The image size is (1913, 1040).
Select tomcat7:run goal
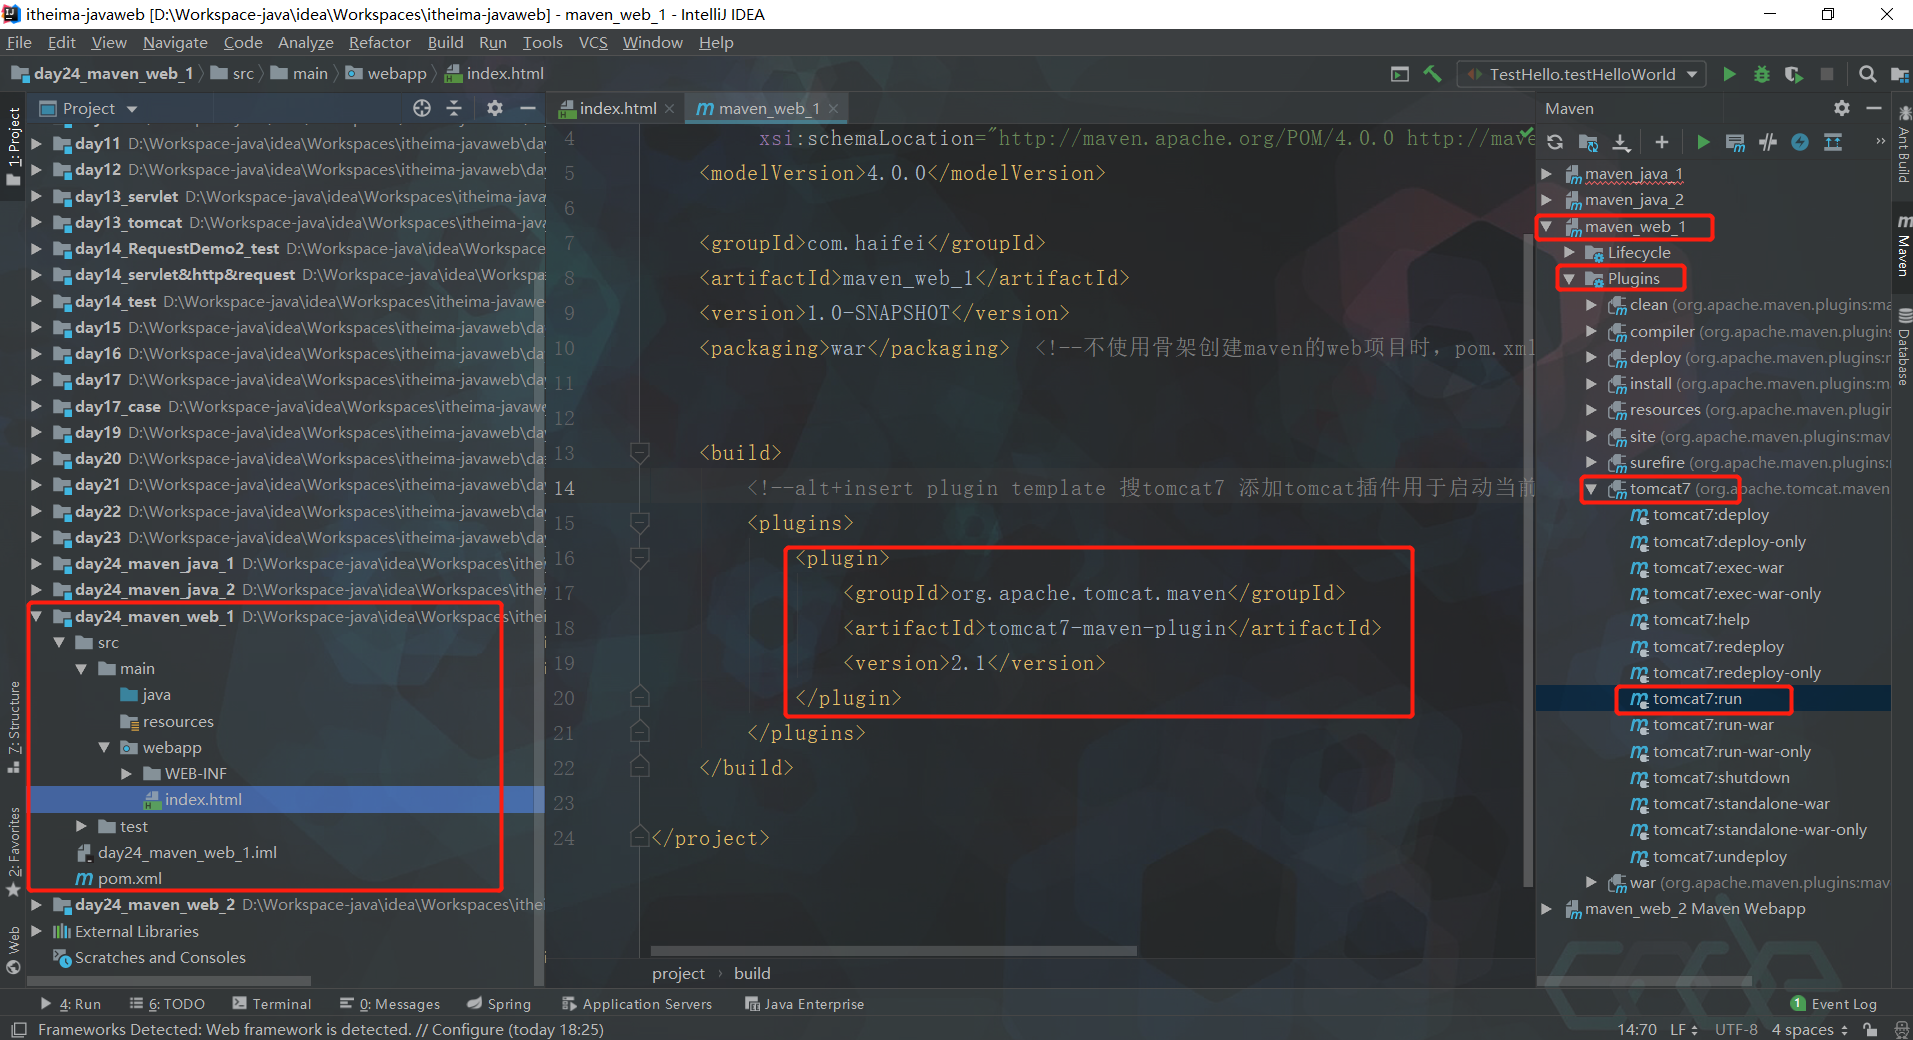click(1697, 699)
